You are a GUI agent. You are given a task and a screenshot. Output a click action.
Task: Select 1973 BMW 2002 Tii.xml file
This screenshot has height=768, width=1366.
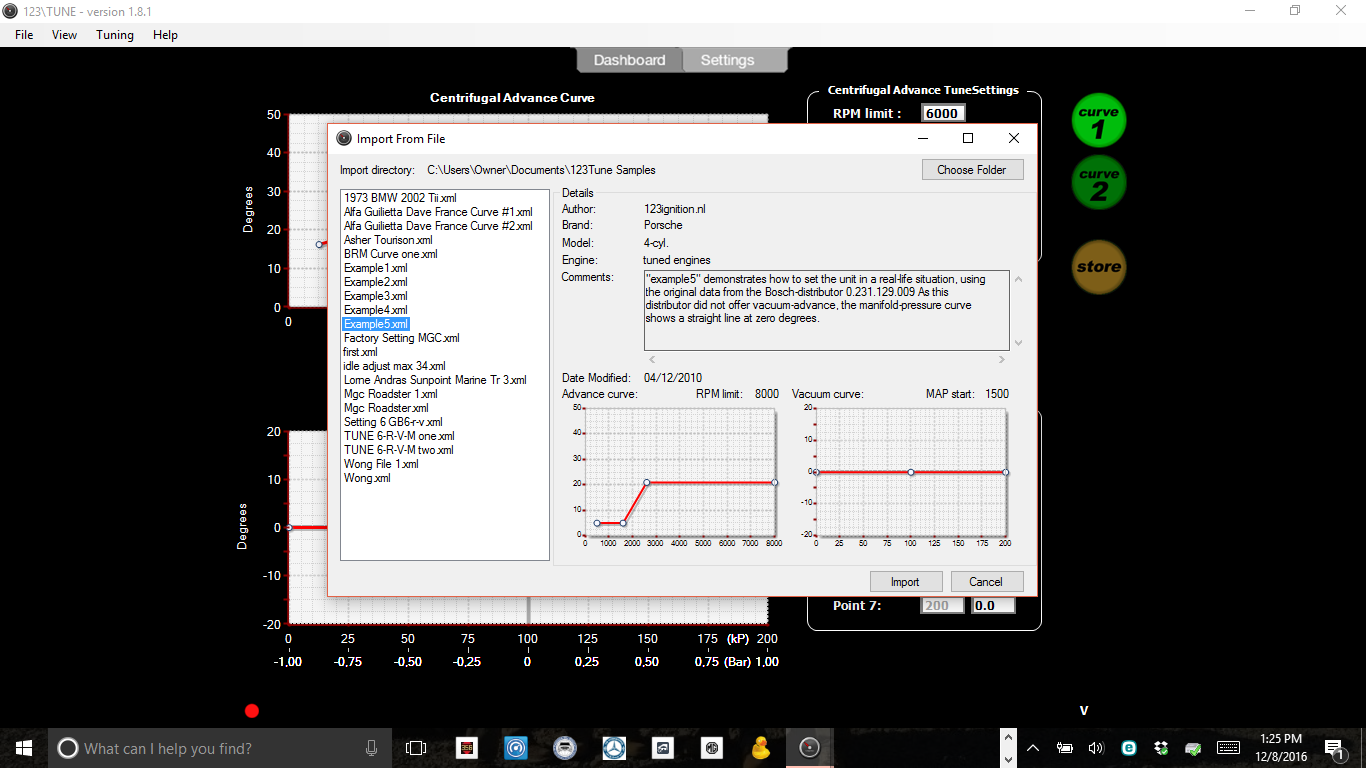pos(400,198)
